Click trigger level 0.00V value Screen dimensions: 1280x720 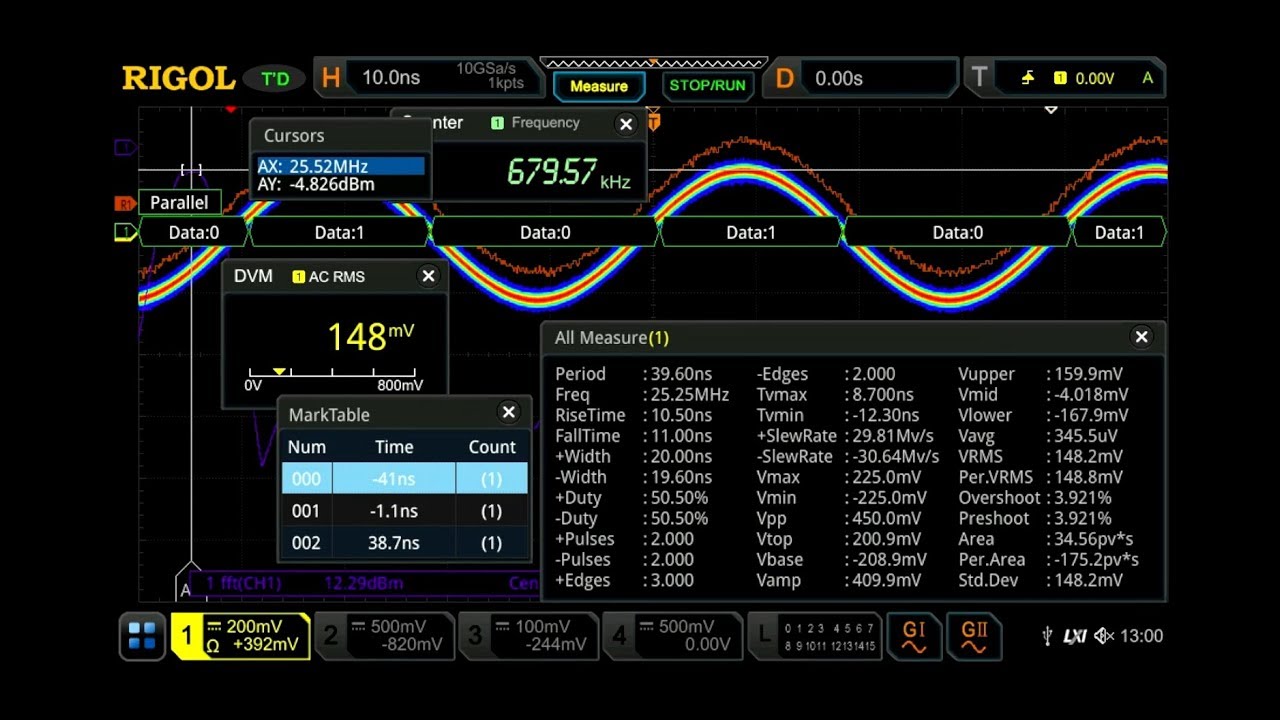(1094, 78)
